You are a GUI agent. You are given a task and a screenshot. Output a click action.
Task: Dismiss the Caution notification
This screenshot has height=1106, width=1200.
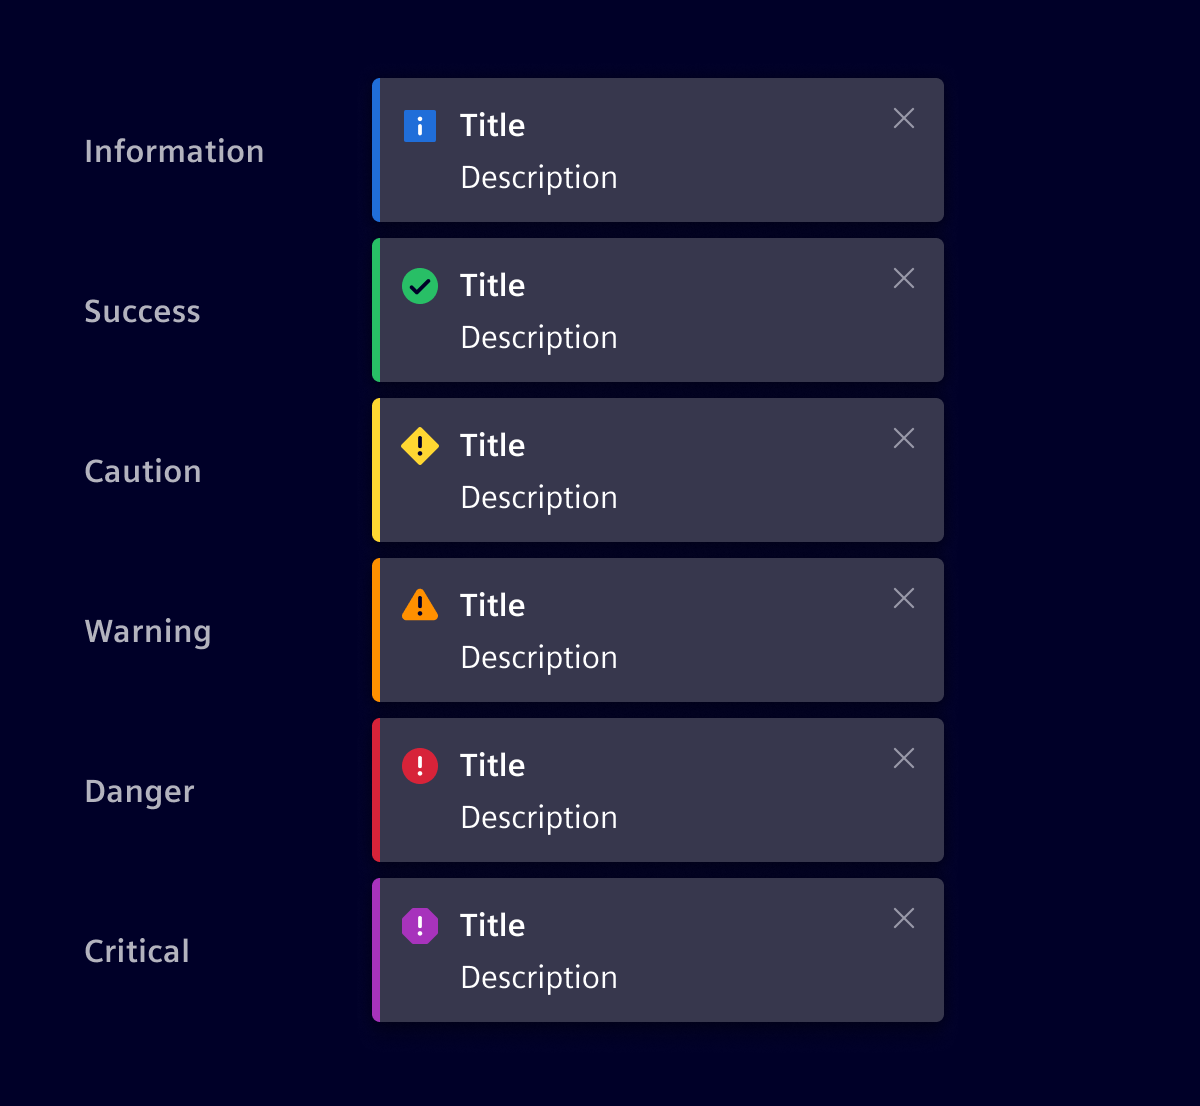904,438
